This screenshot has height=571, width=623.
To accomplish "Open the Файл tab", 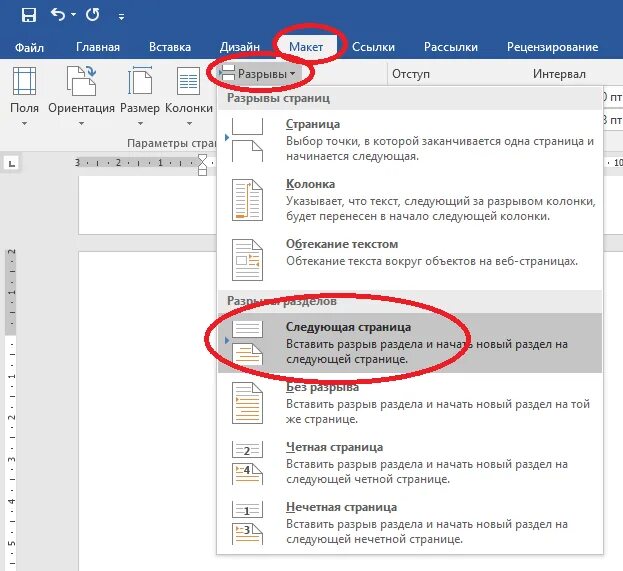I will pos(29,47).
